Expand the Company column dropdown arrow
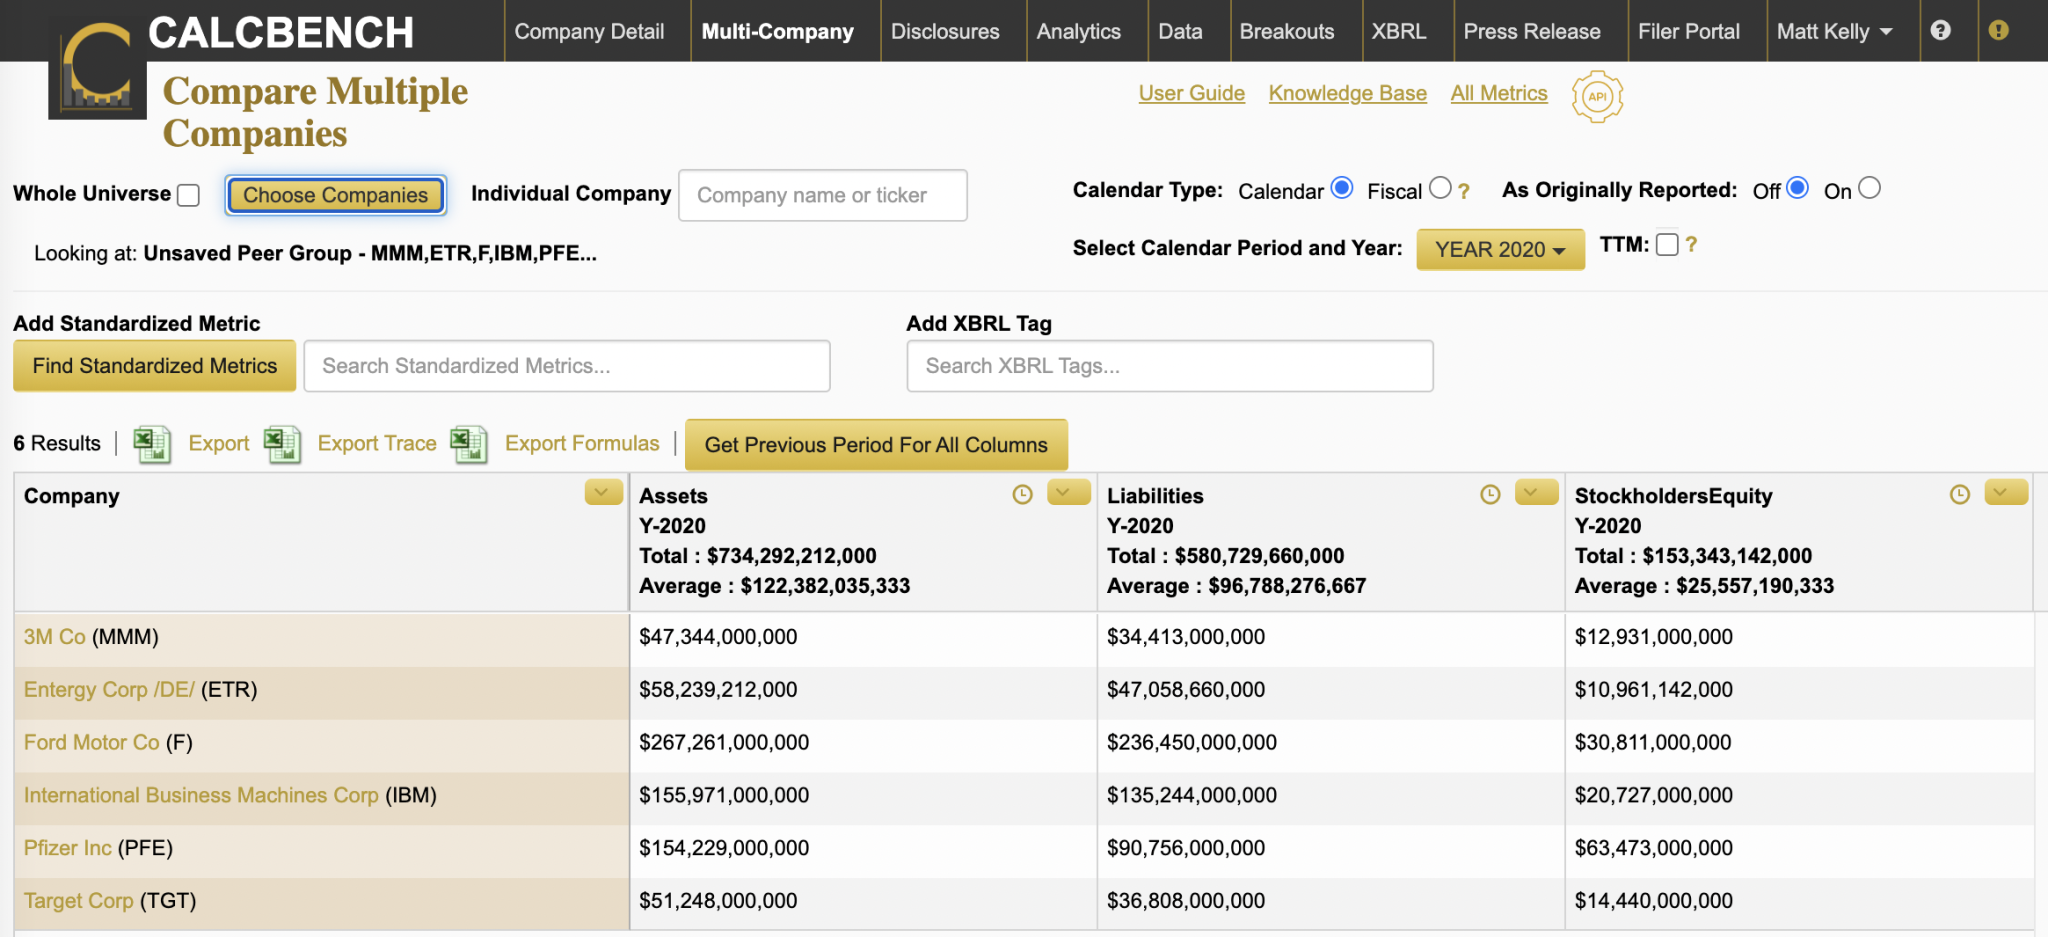Viewport: 2048px width, 937px height. tap(603, 492)
